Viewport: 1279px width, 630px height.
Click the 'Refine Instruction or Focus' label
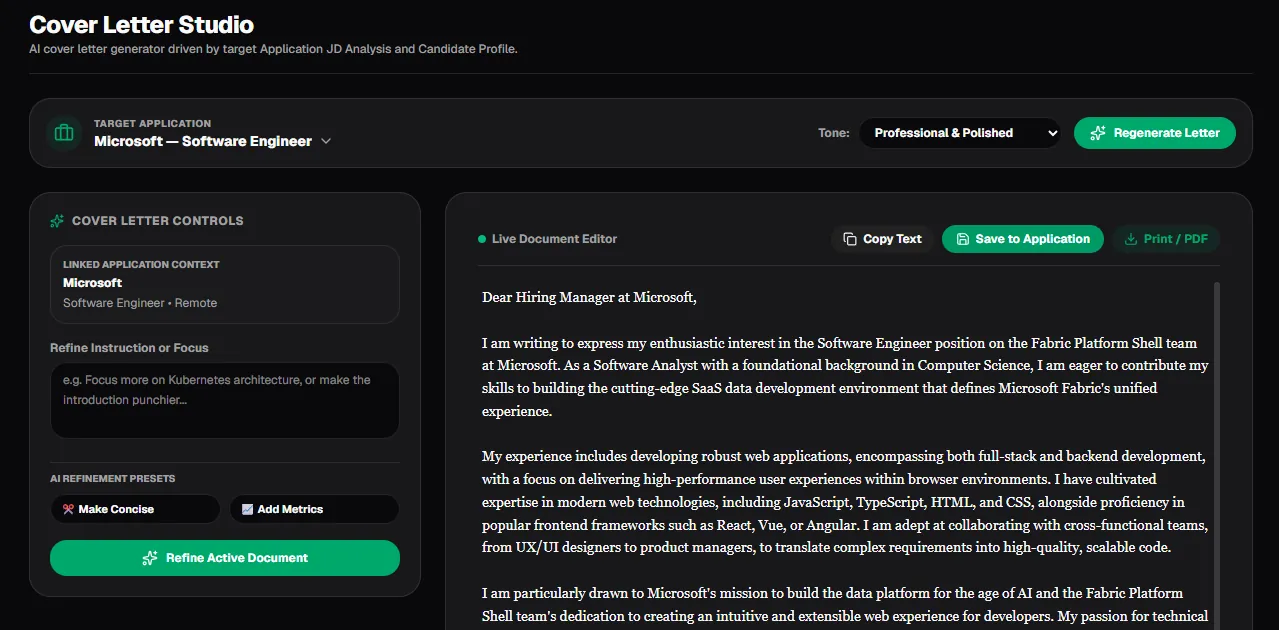pyautogui.click(x=129, y=348)
